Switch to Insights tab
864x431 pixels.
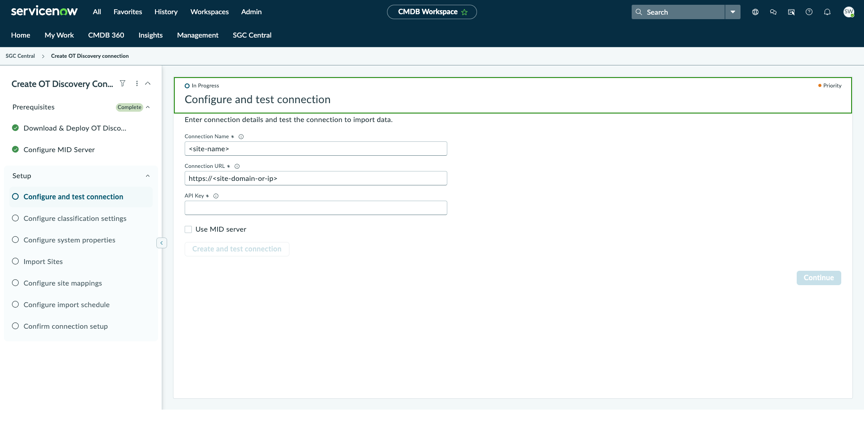pyautogui.click(x=150, y=35)
